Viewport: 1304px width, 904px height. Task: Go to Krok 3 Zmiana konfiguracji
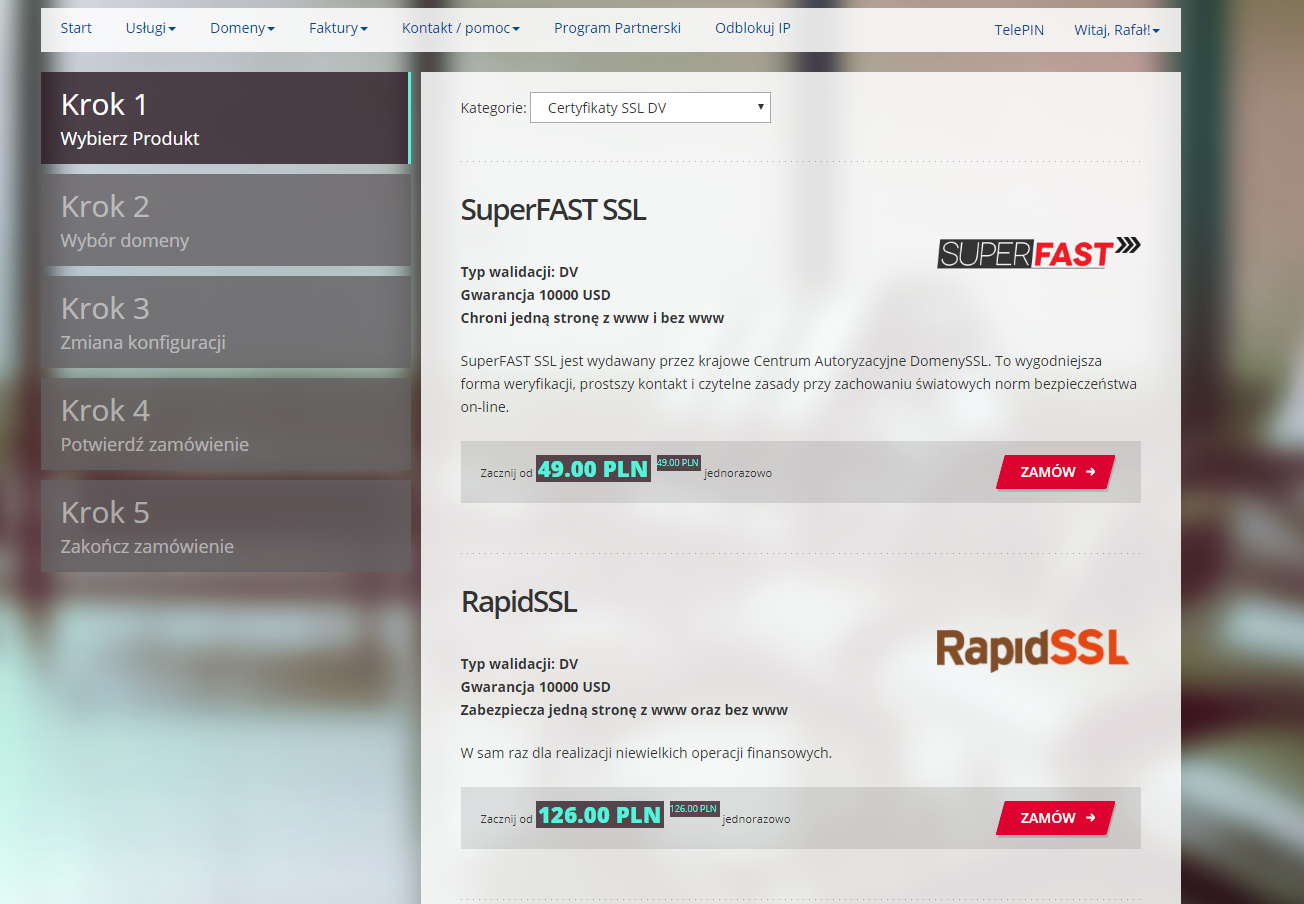225,322
